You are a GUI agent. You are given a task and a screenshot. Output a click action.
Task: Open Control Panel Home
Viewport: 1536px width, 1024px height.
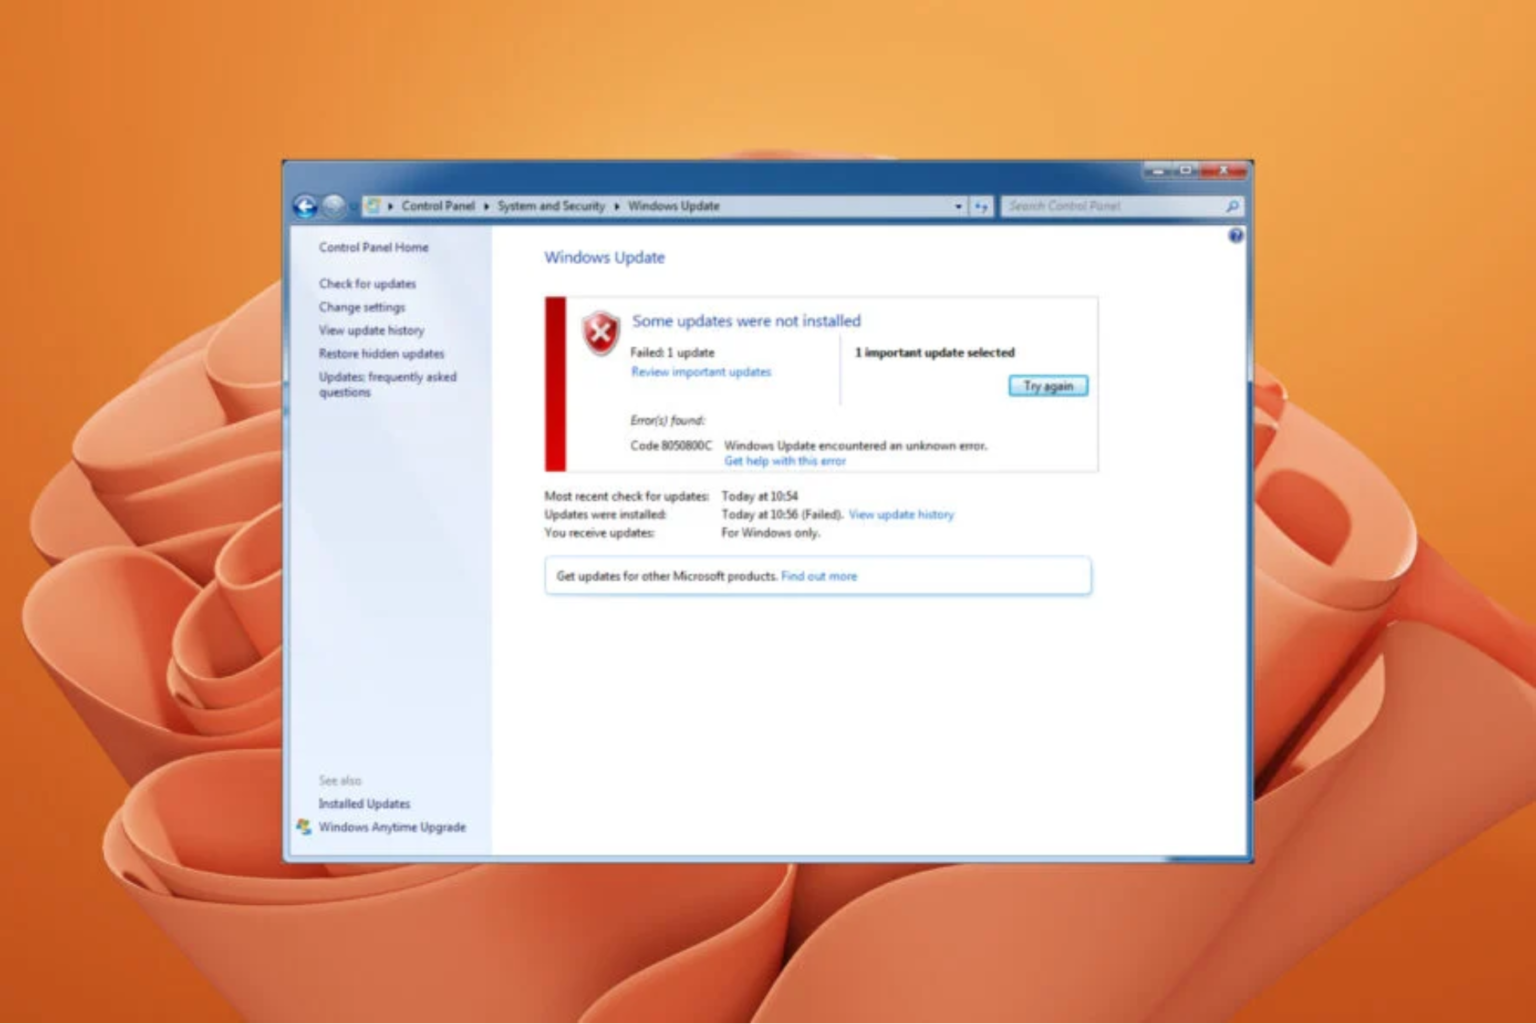pyautogui.click(x=374, y=247)
